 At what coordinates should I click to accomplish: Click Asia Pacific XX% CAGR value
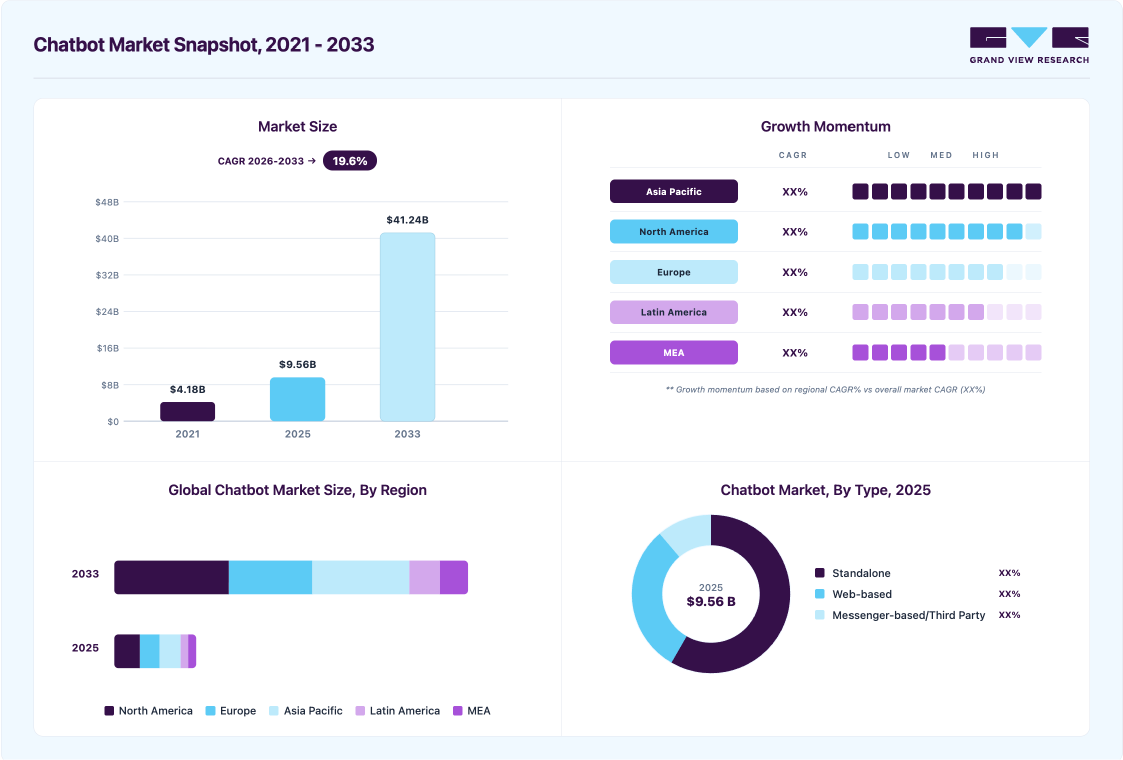(794, 192)
